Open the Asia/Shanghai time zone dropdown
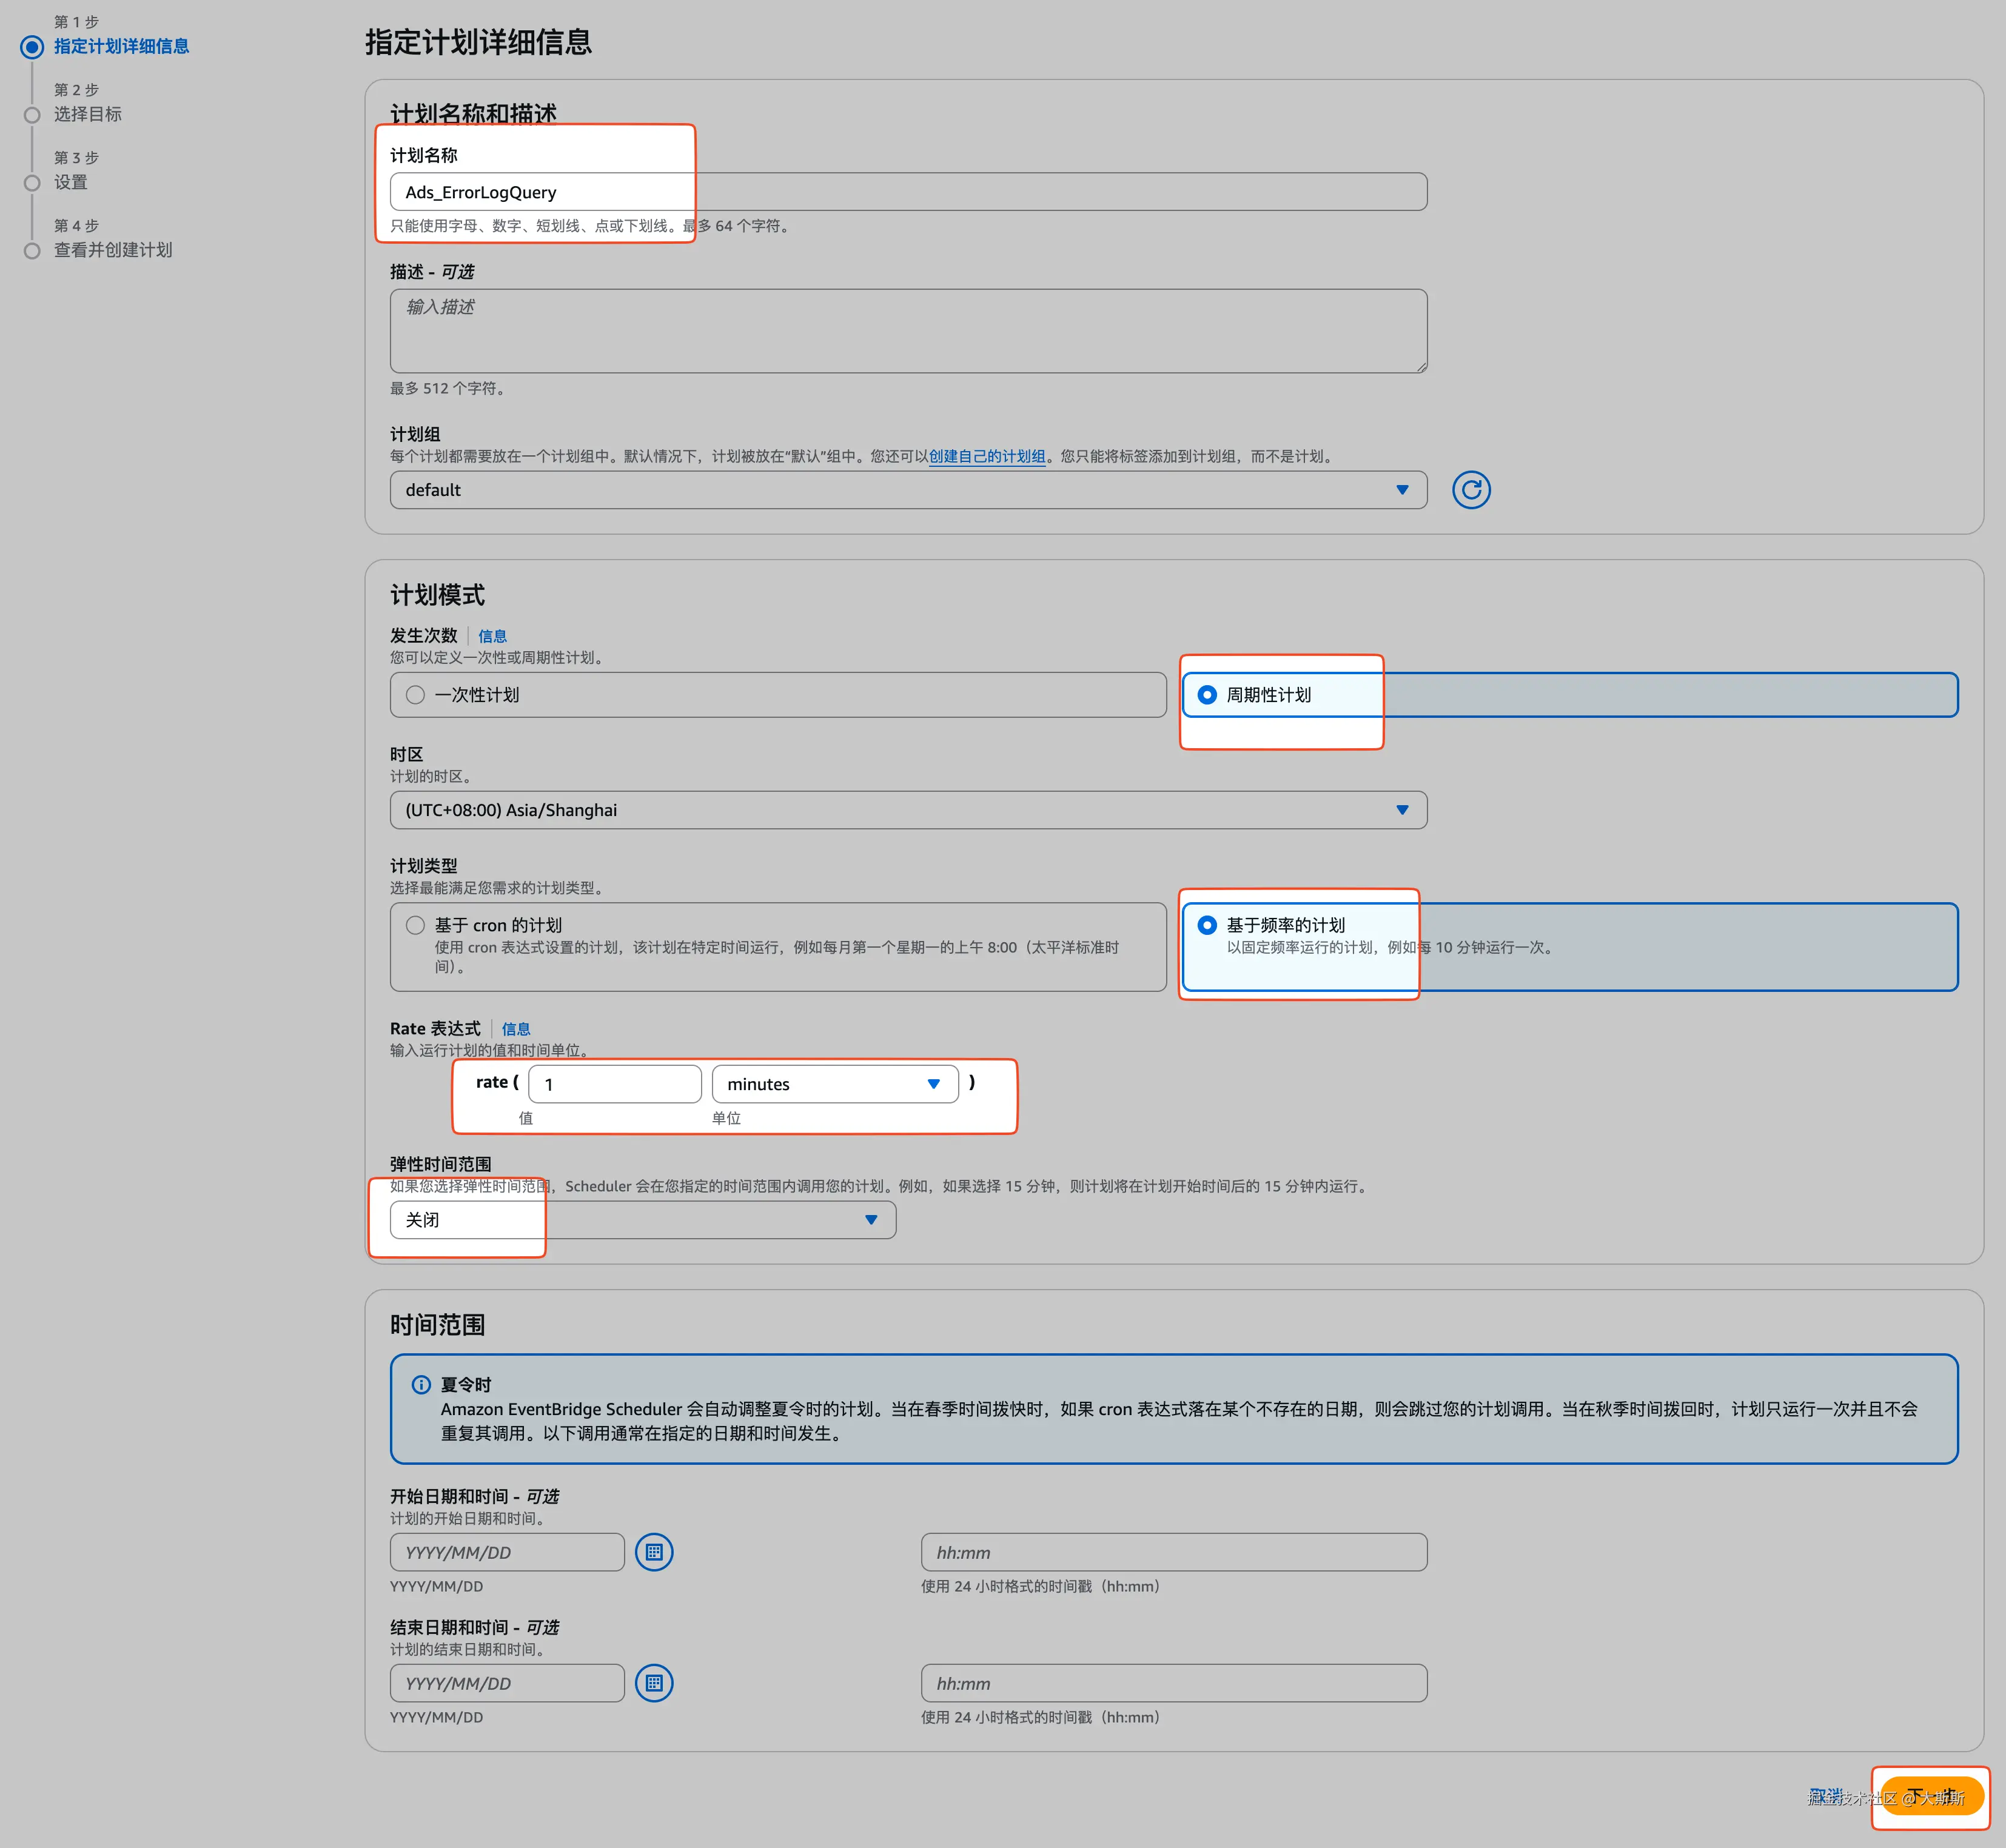The width and height of the screenshot is (2006, 1848). (x=907, y=810)
